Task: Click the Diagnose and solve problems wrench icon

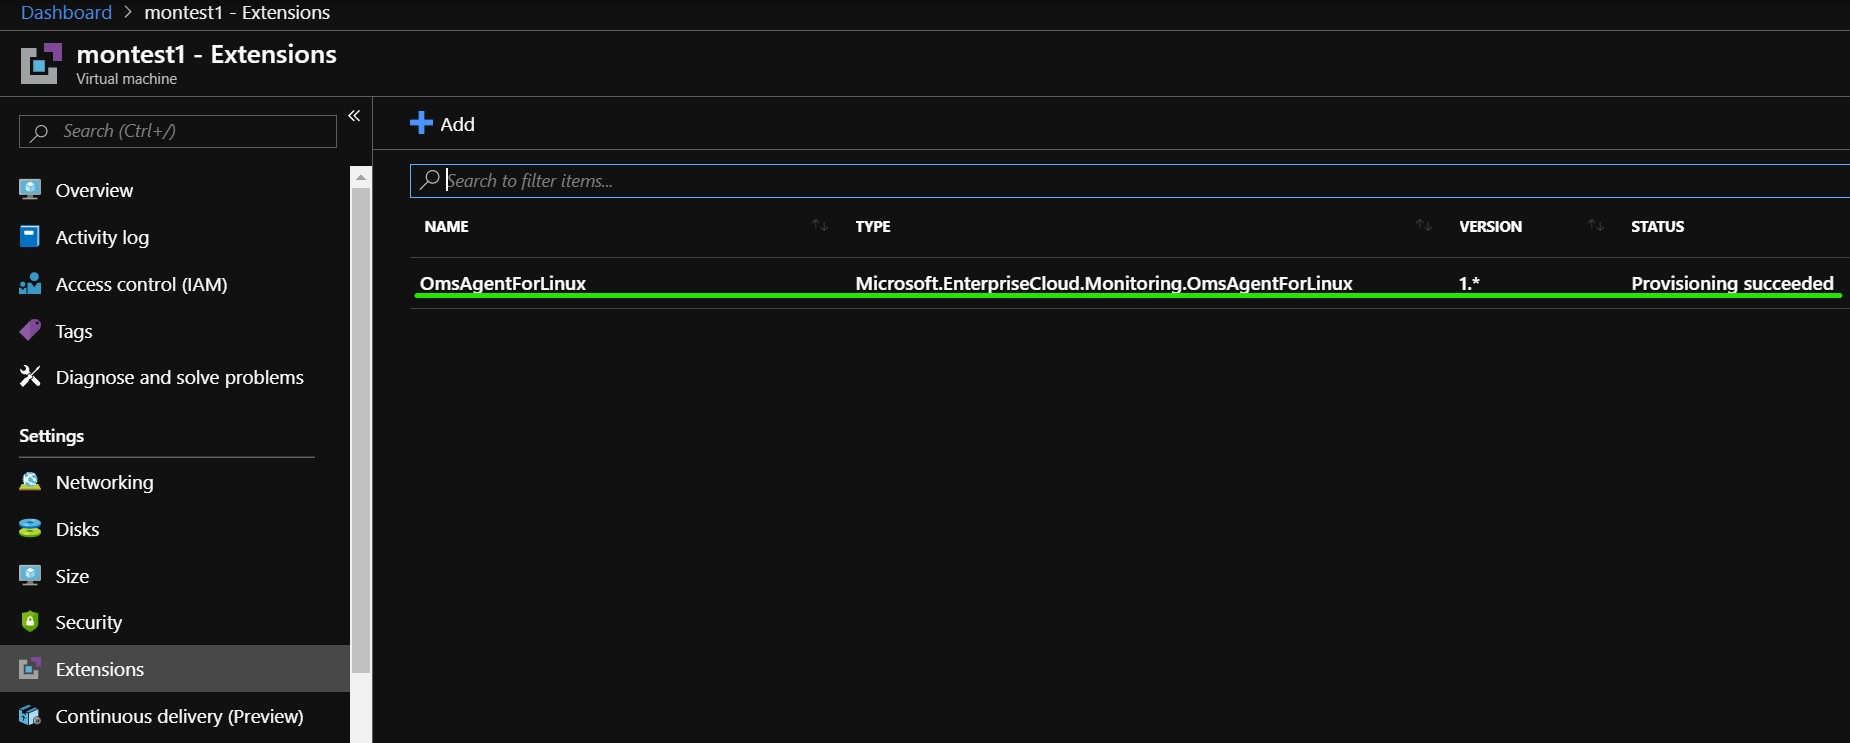Action: coord(30,376)
